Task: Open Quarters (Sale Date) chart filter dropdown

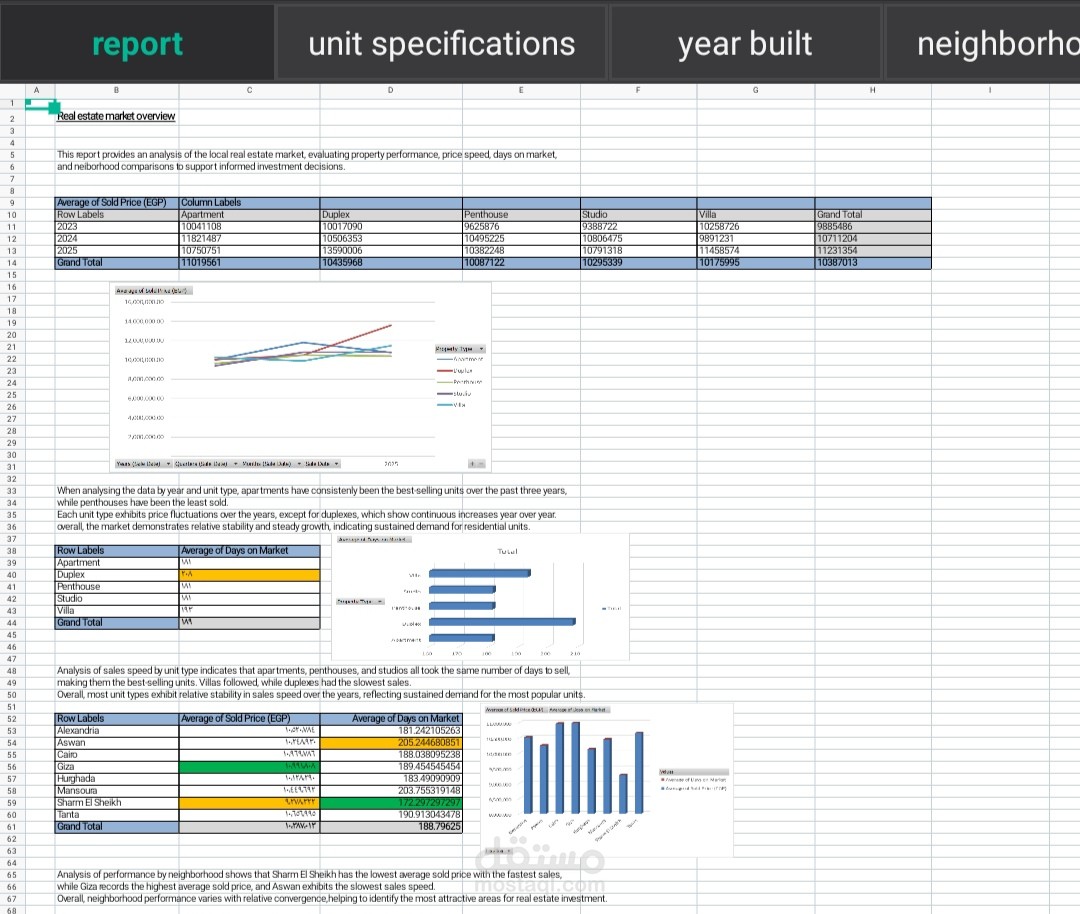Action: point(206,464)
